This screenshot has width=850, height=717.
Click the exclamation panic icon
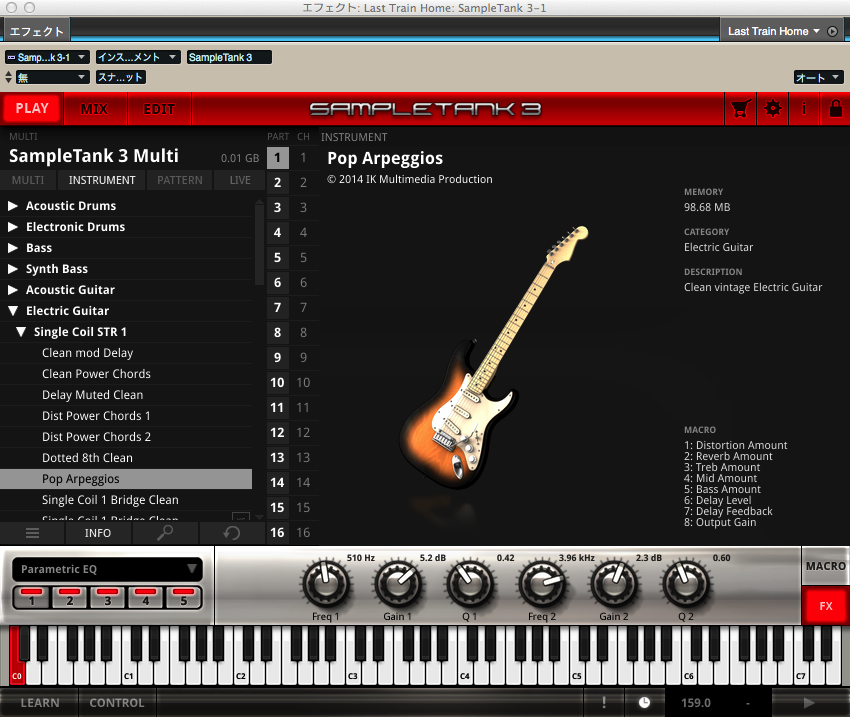pyautogui.click(x=604, y=703)
